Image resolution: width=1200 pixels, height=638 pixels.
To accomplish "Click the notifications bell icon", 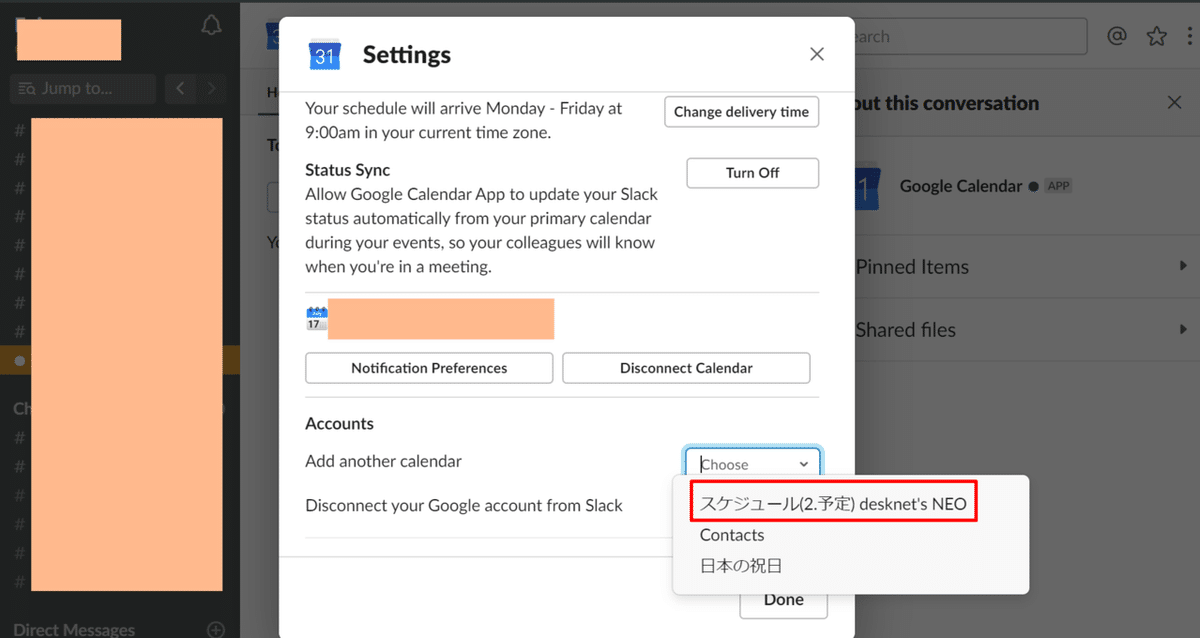I will 211,27.
